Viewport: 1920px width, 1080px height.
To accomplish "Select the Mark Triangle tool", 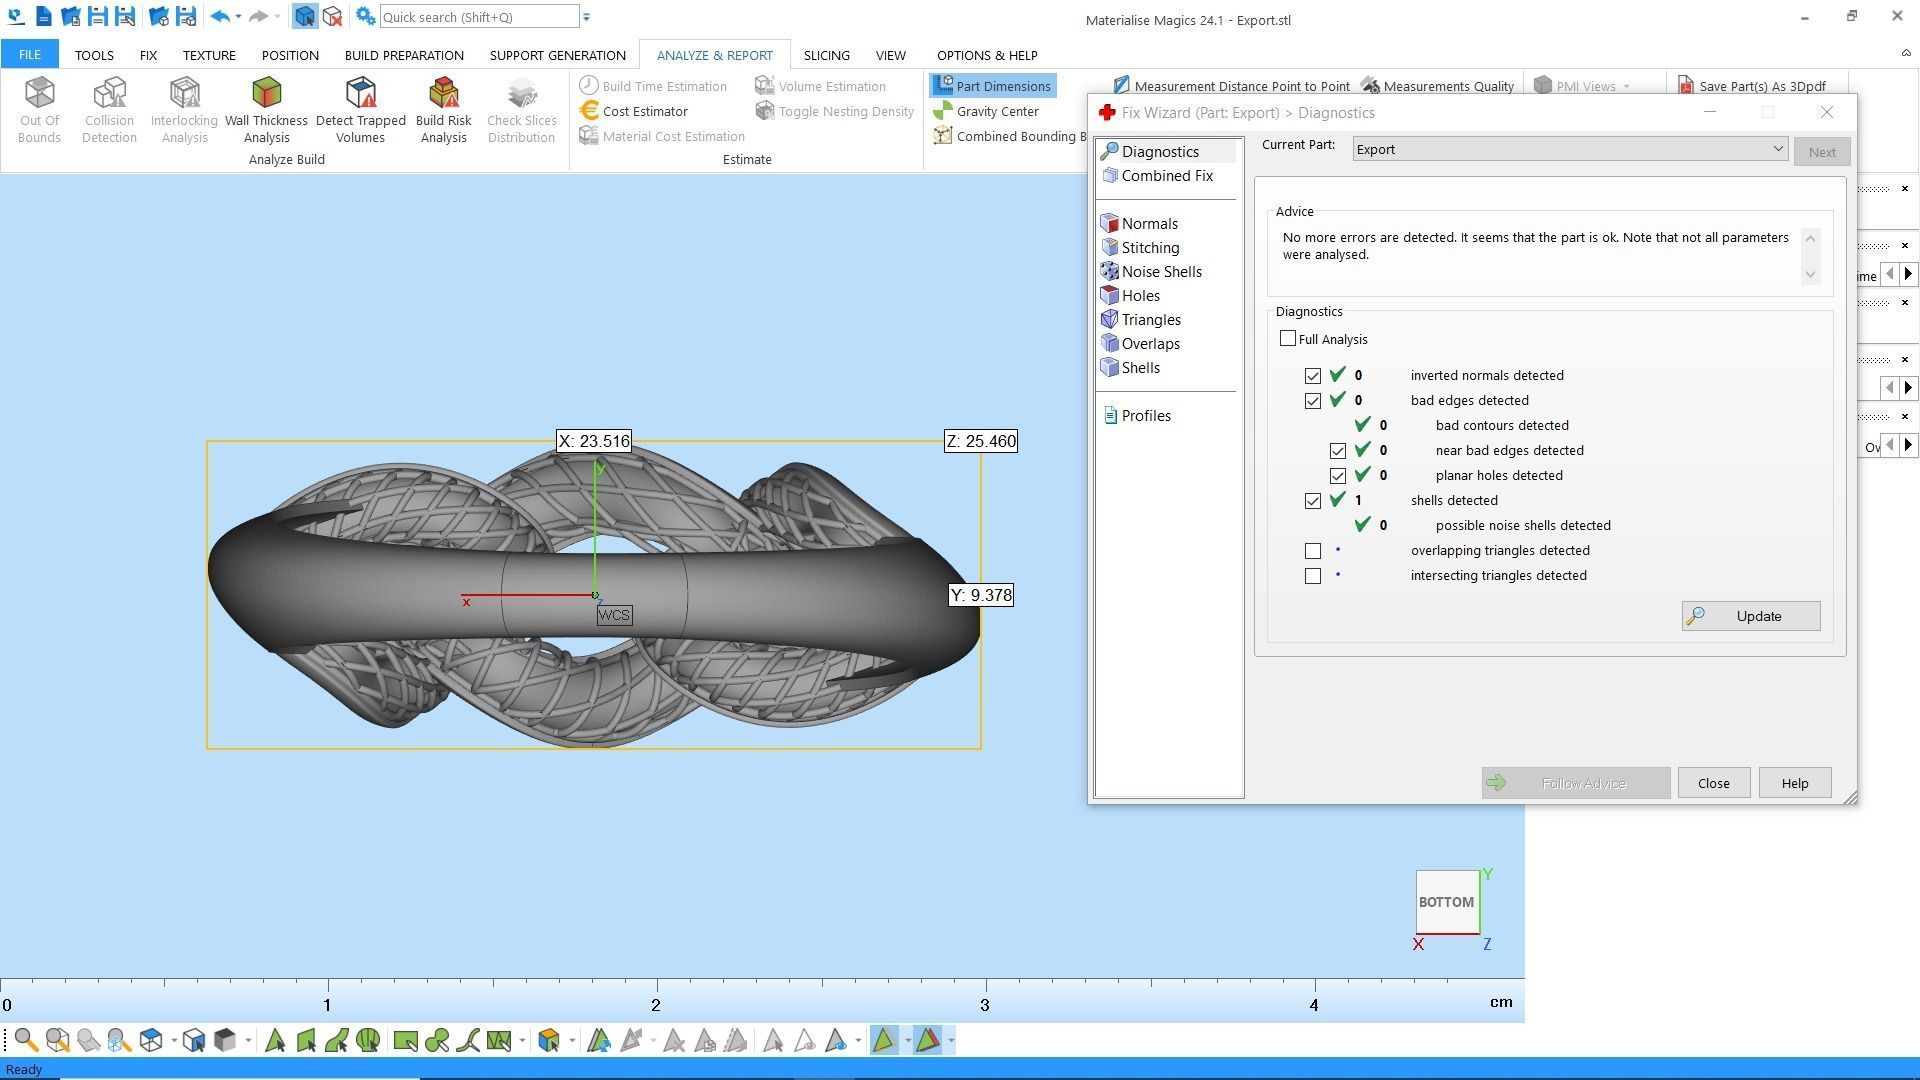I will click(275, 1041).
